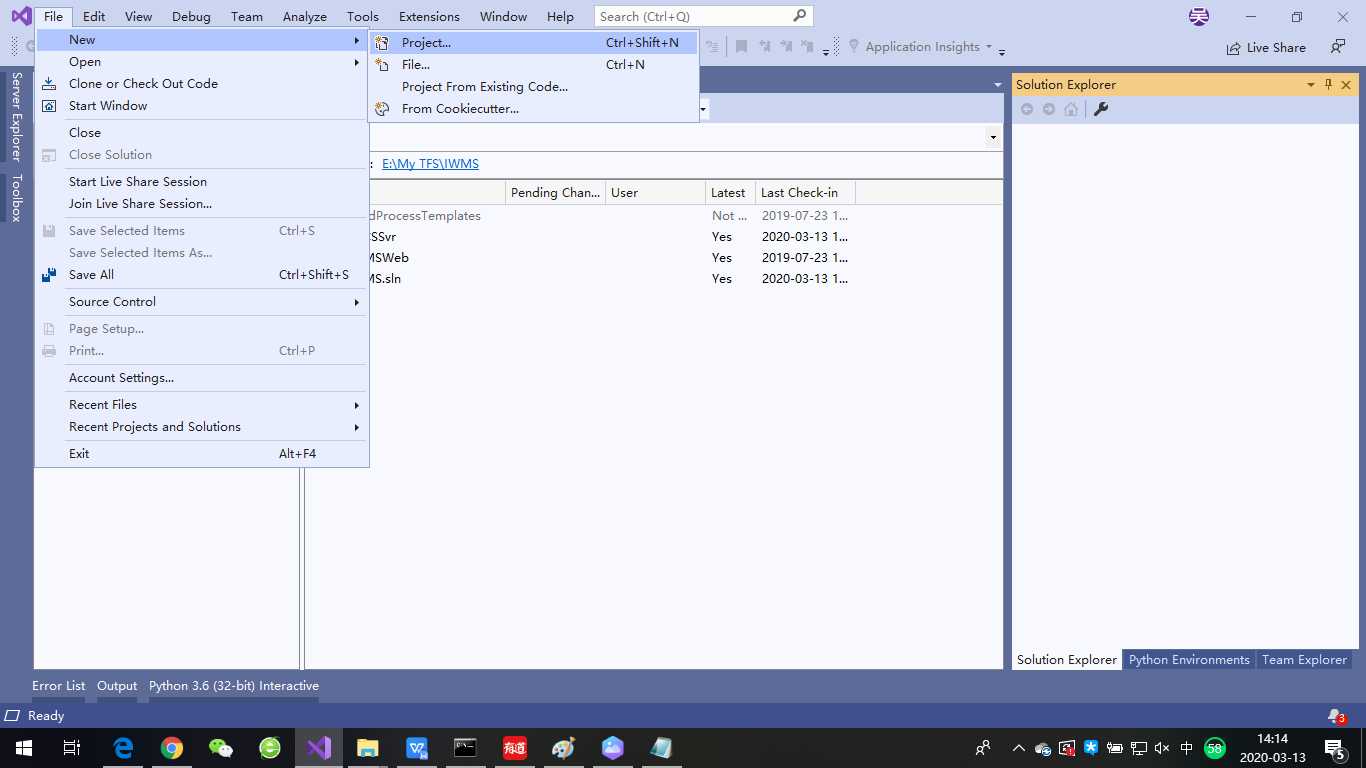Open the Edit menu
Screen dimensions: 1366x768
coord(94,17)
